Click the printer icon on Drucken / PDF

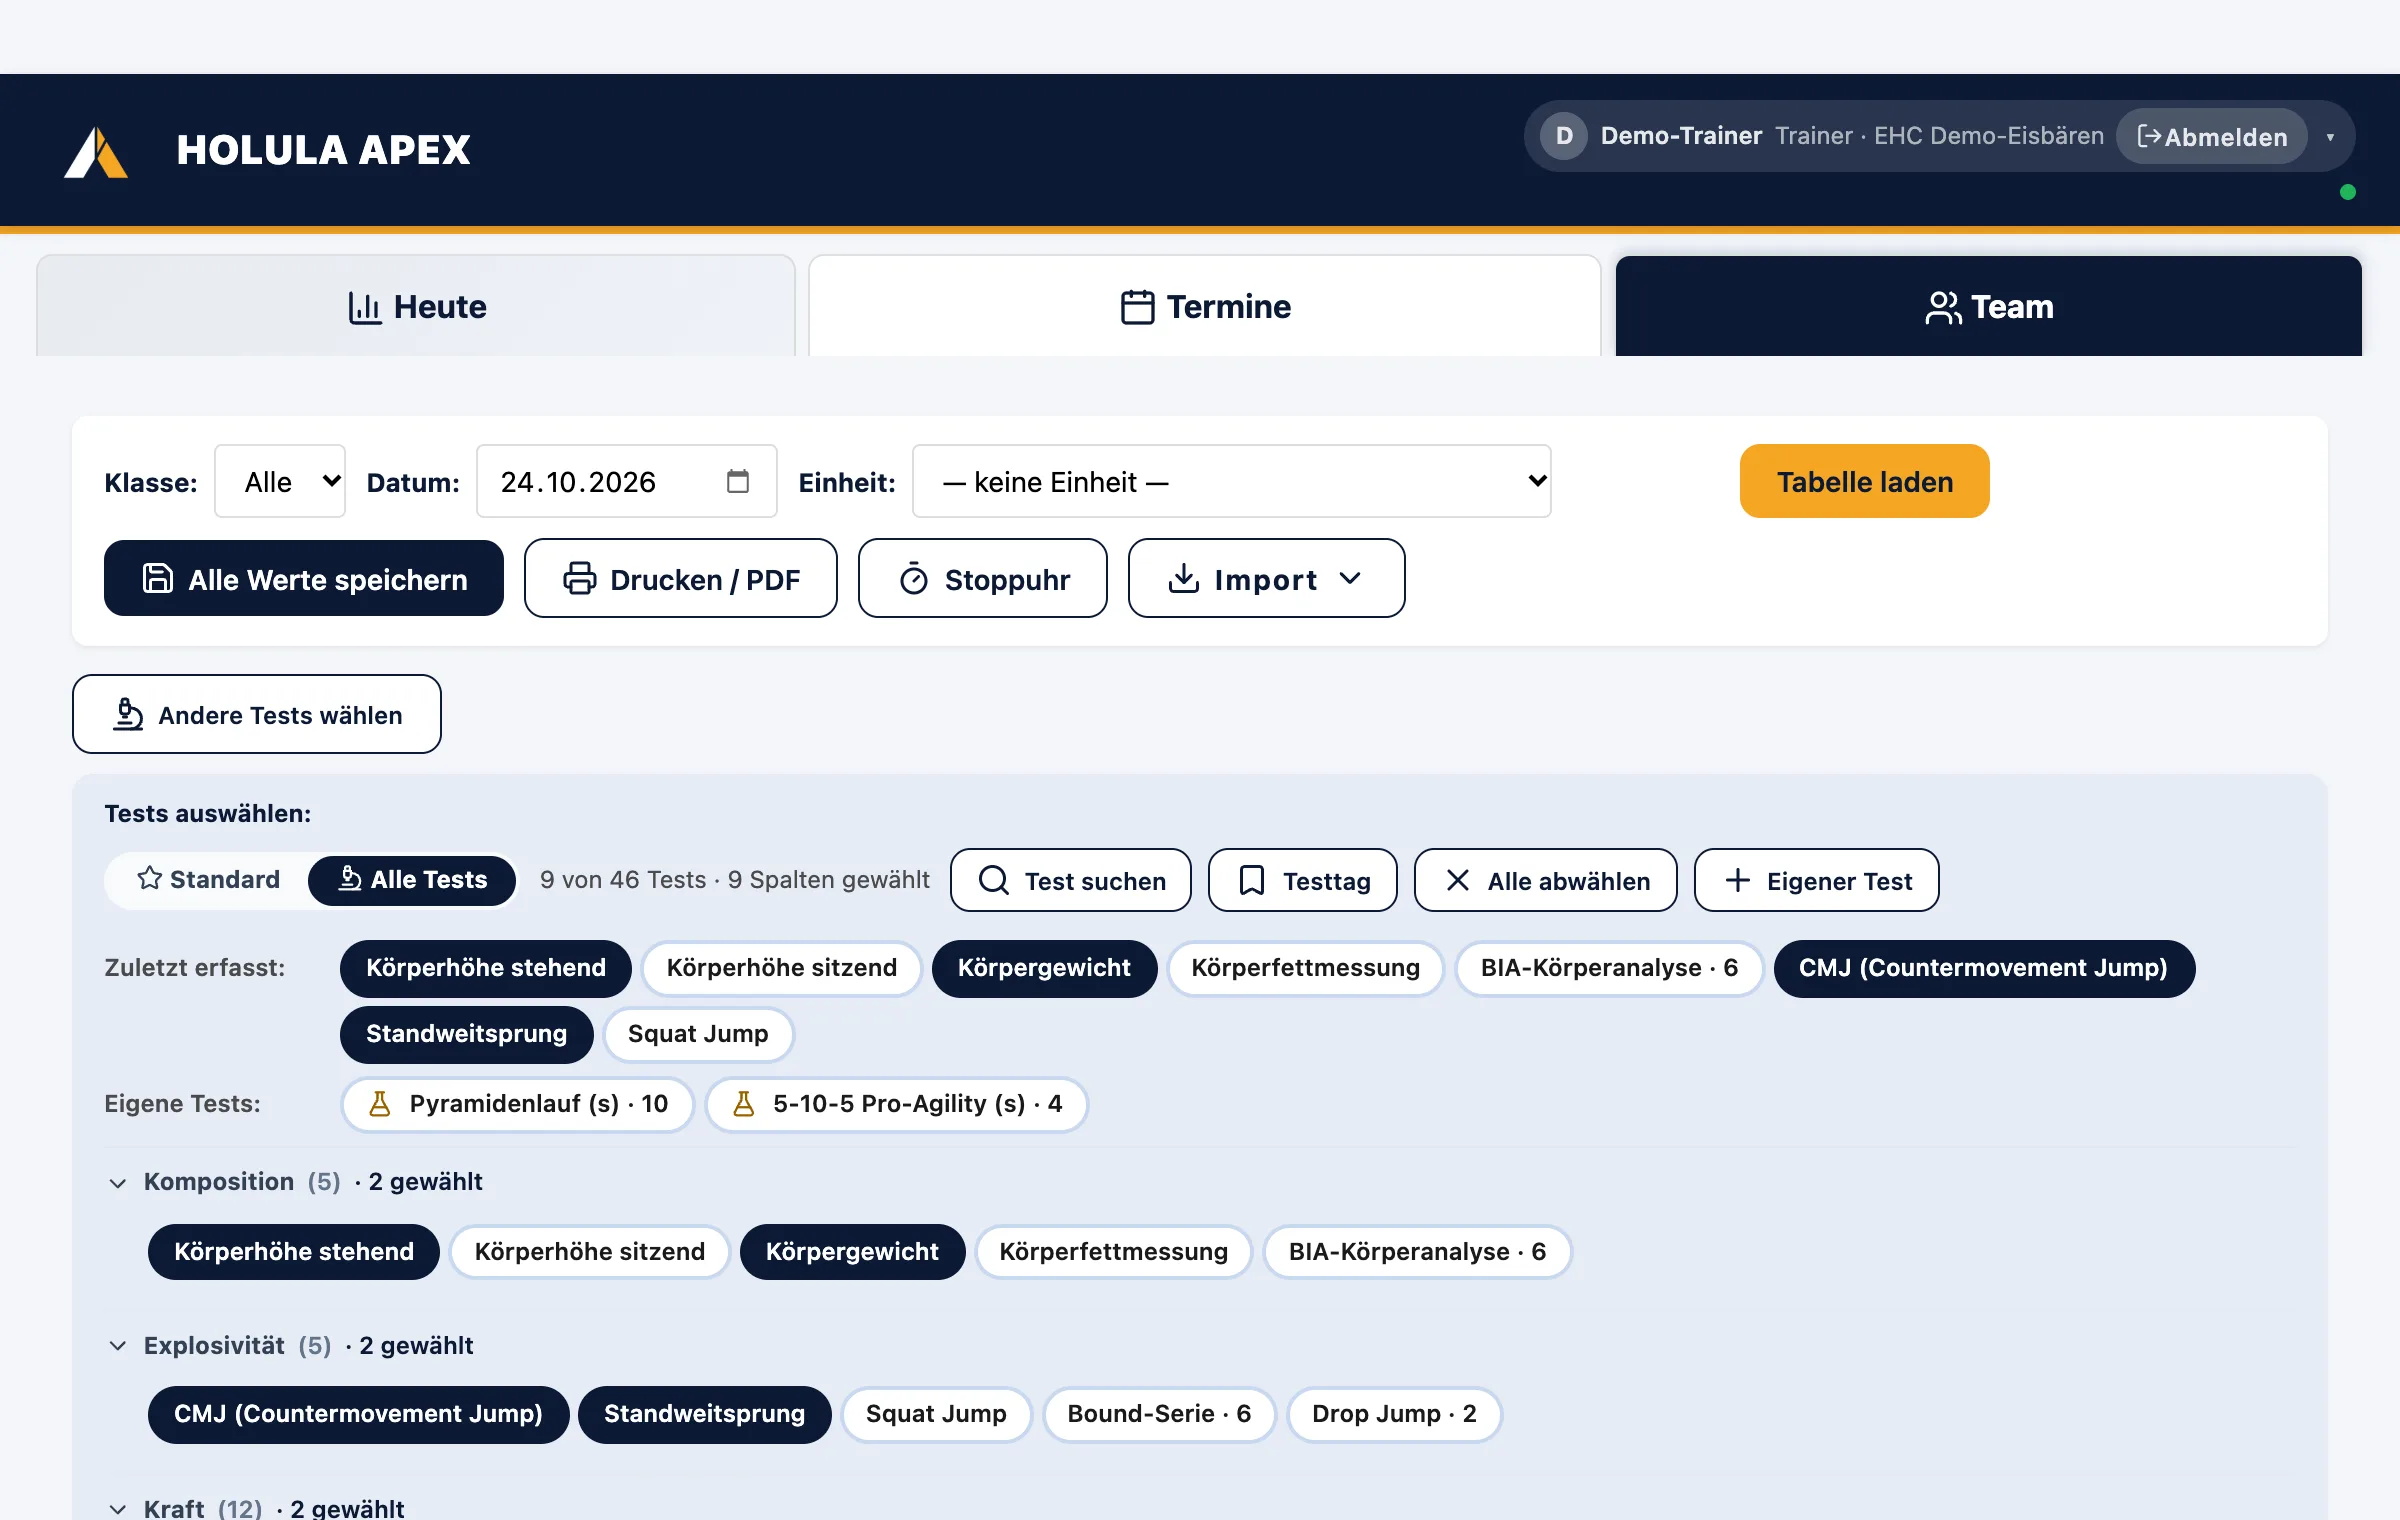coord(580,578)
